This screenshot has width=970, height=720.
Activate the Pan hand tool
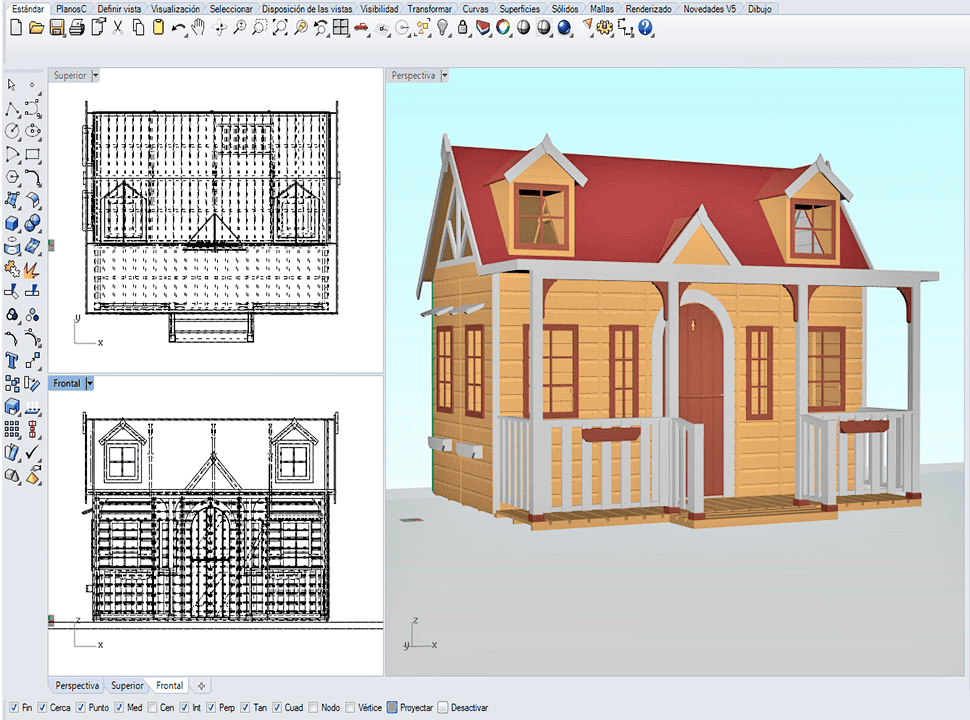(x=198, y=27)
